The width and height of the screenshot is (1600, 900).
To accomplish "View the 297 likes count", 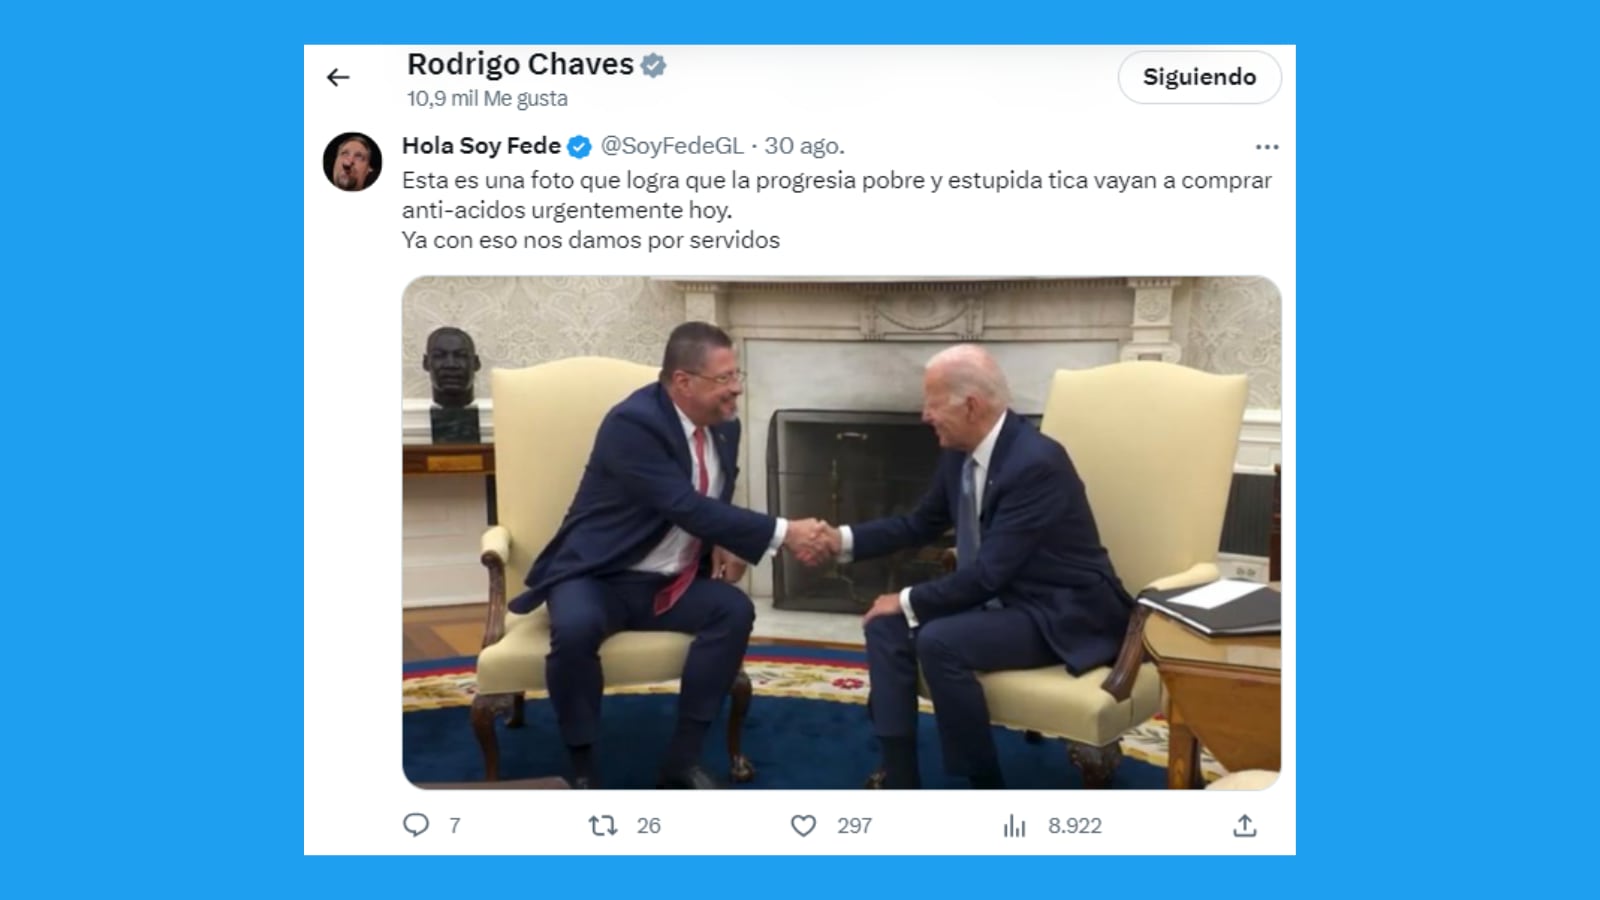I will click(854, 826).
